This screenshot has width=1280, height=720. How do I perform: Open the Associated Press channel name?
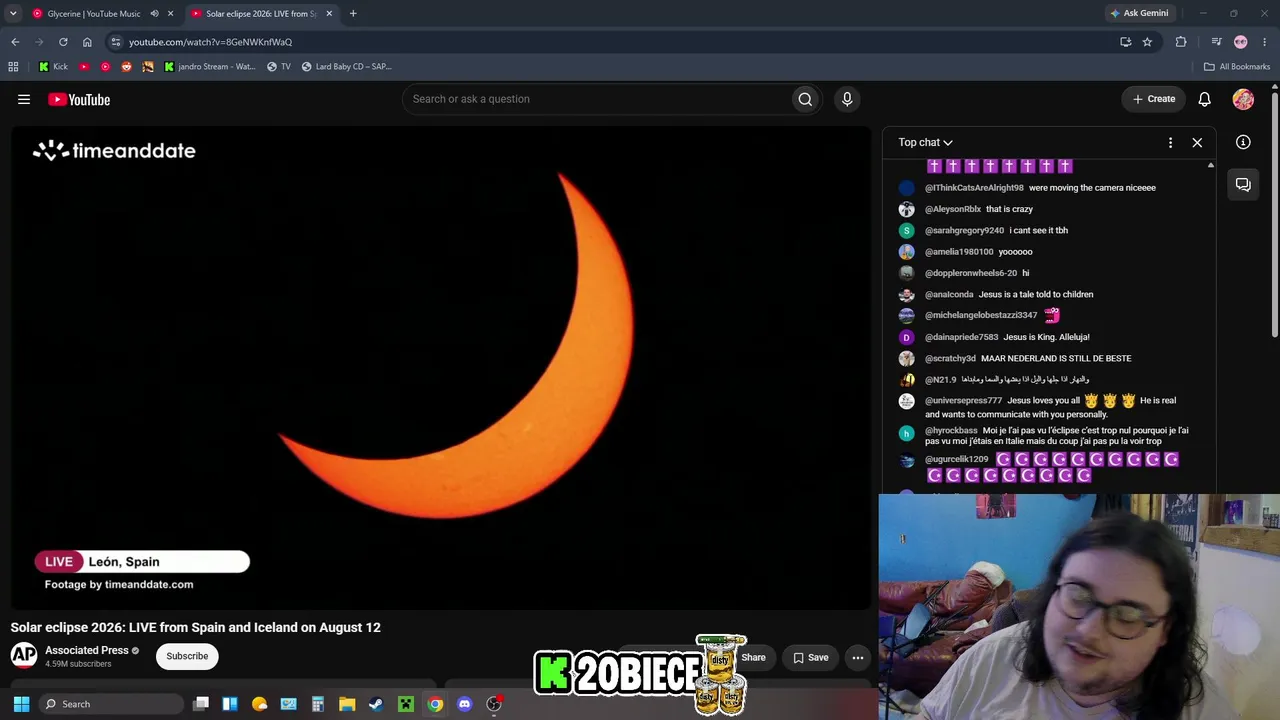[x=87, y=650]
